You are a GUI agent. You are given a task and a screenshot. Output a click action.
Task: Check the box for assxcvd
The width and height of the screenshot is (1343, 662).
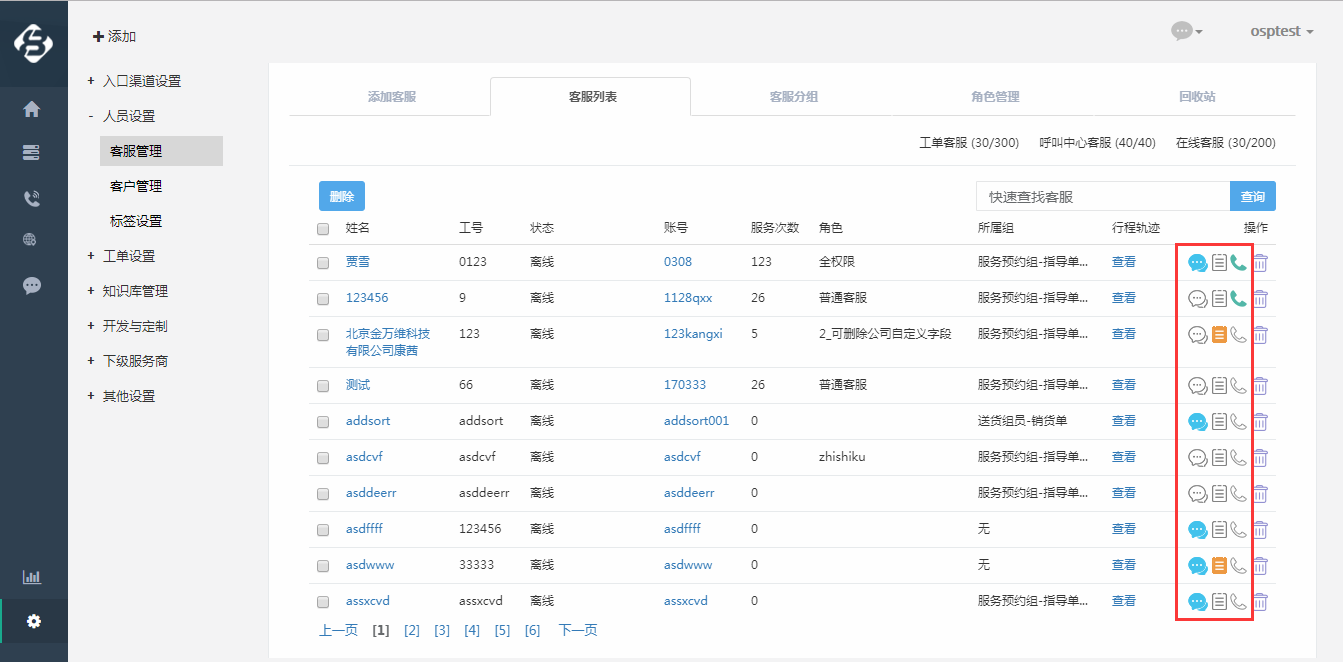tap(323, 602)
